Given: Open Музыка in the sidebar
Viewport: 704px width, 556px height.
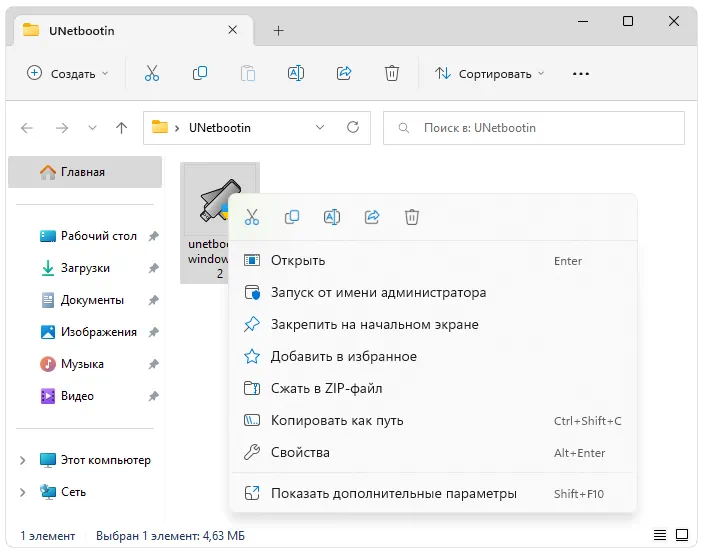Looking at the screenshot, I should (x=72, y=364).
